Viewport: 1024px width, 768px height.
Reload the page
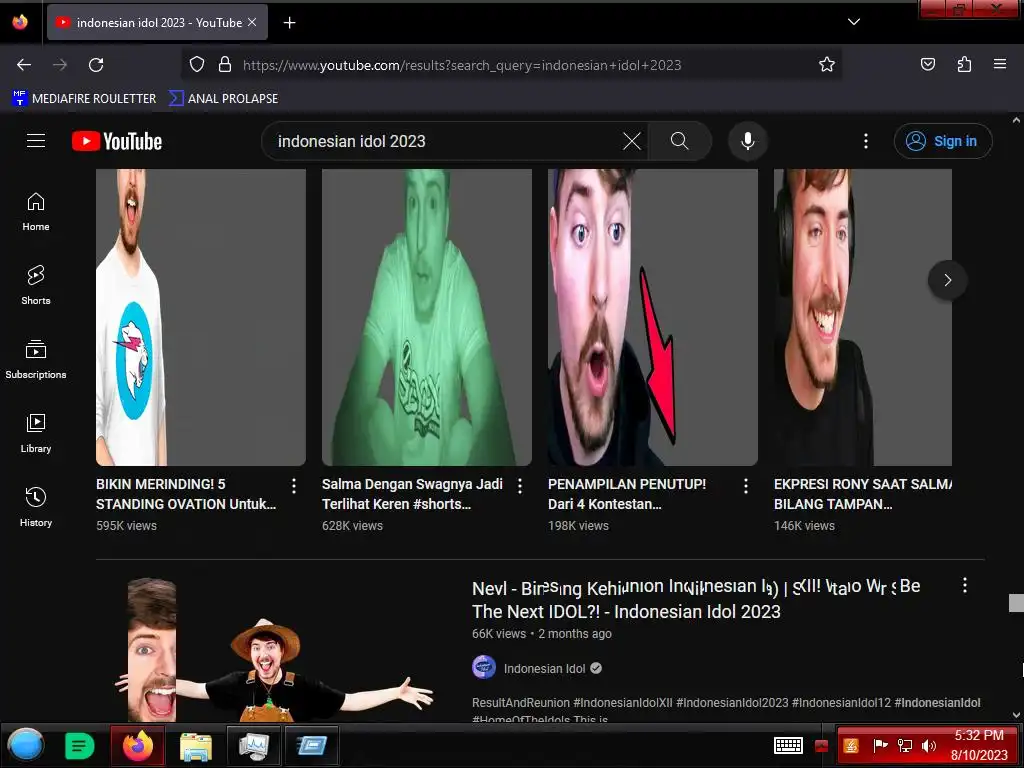tap(96, 65)
